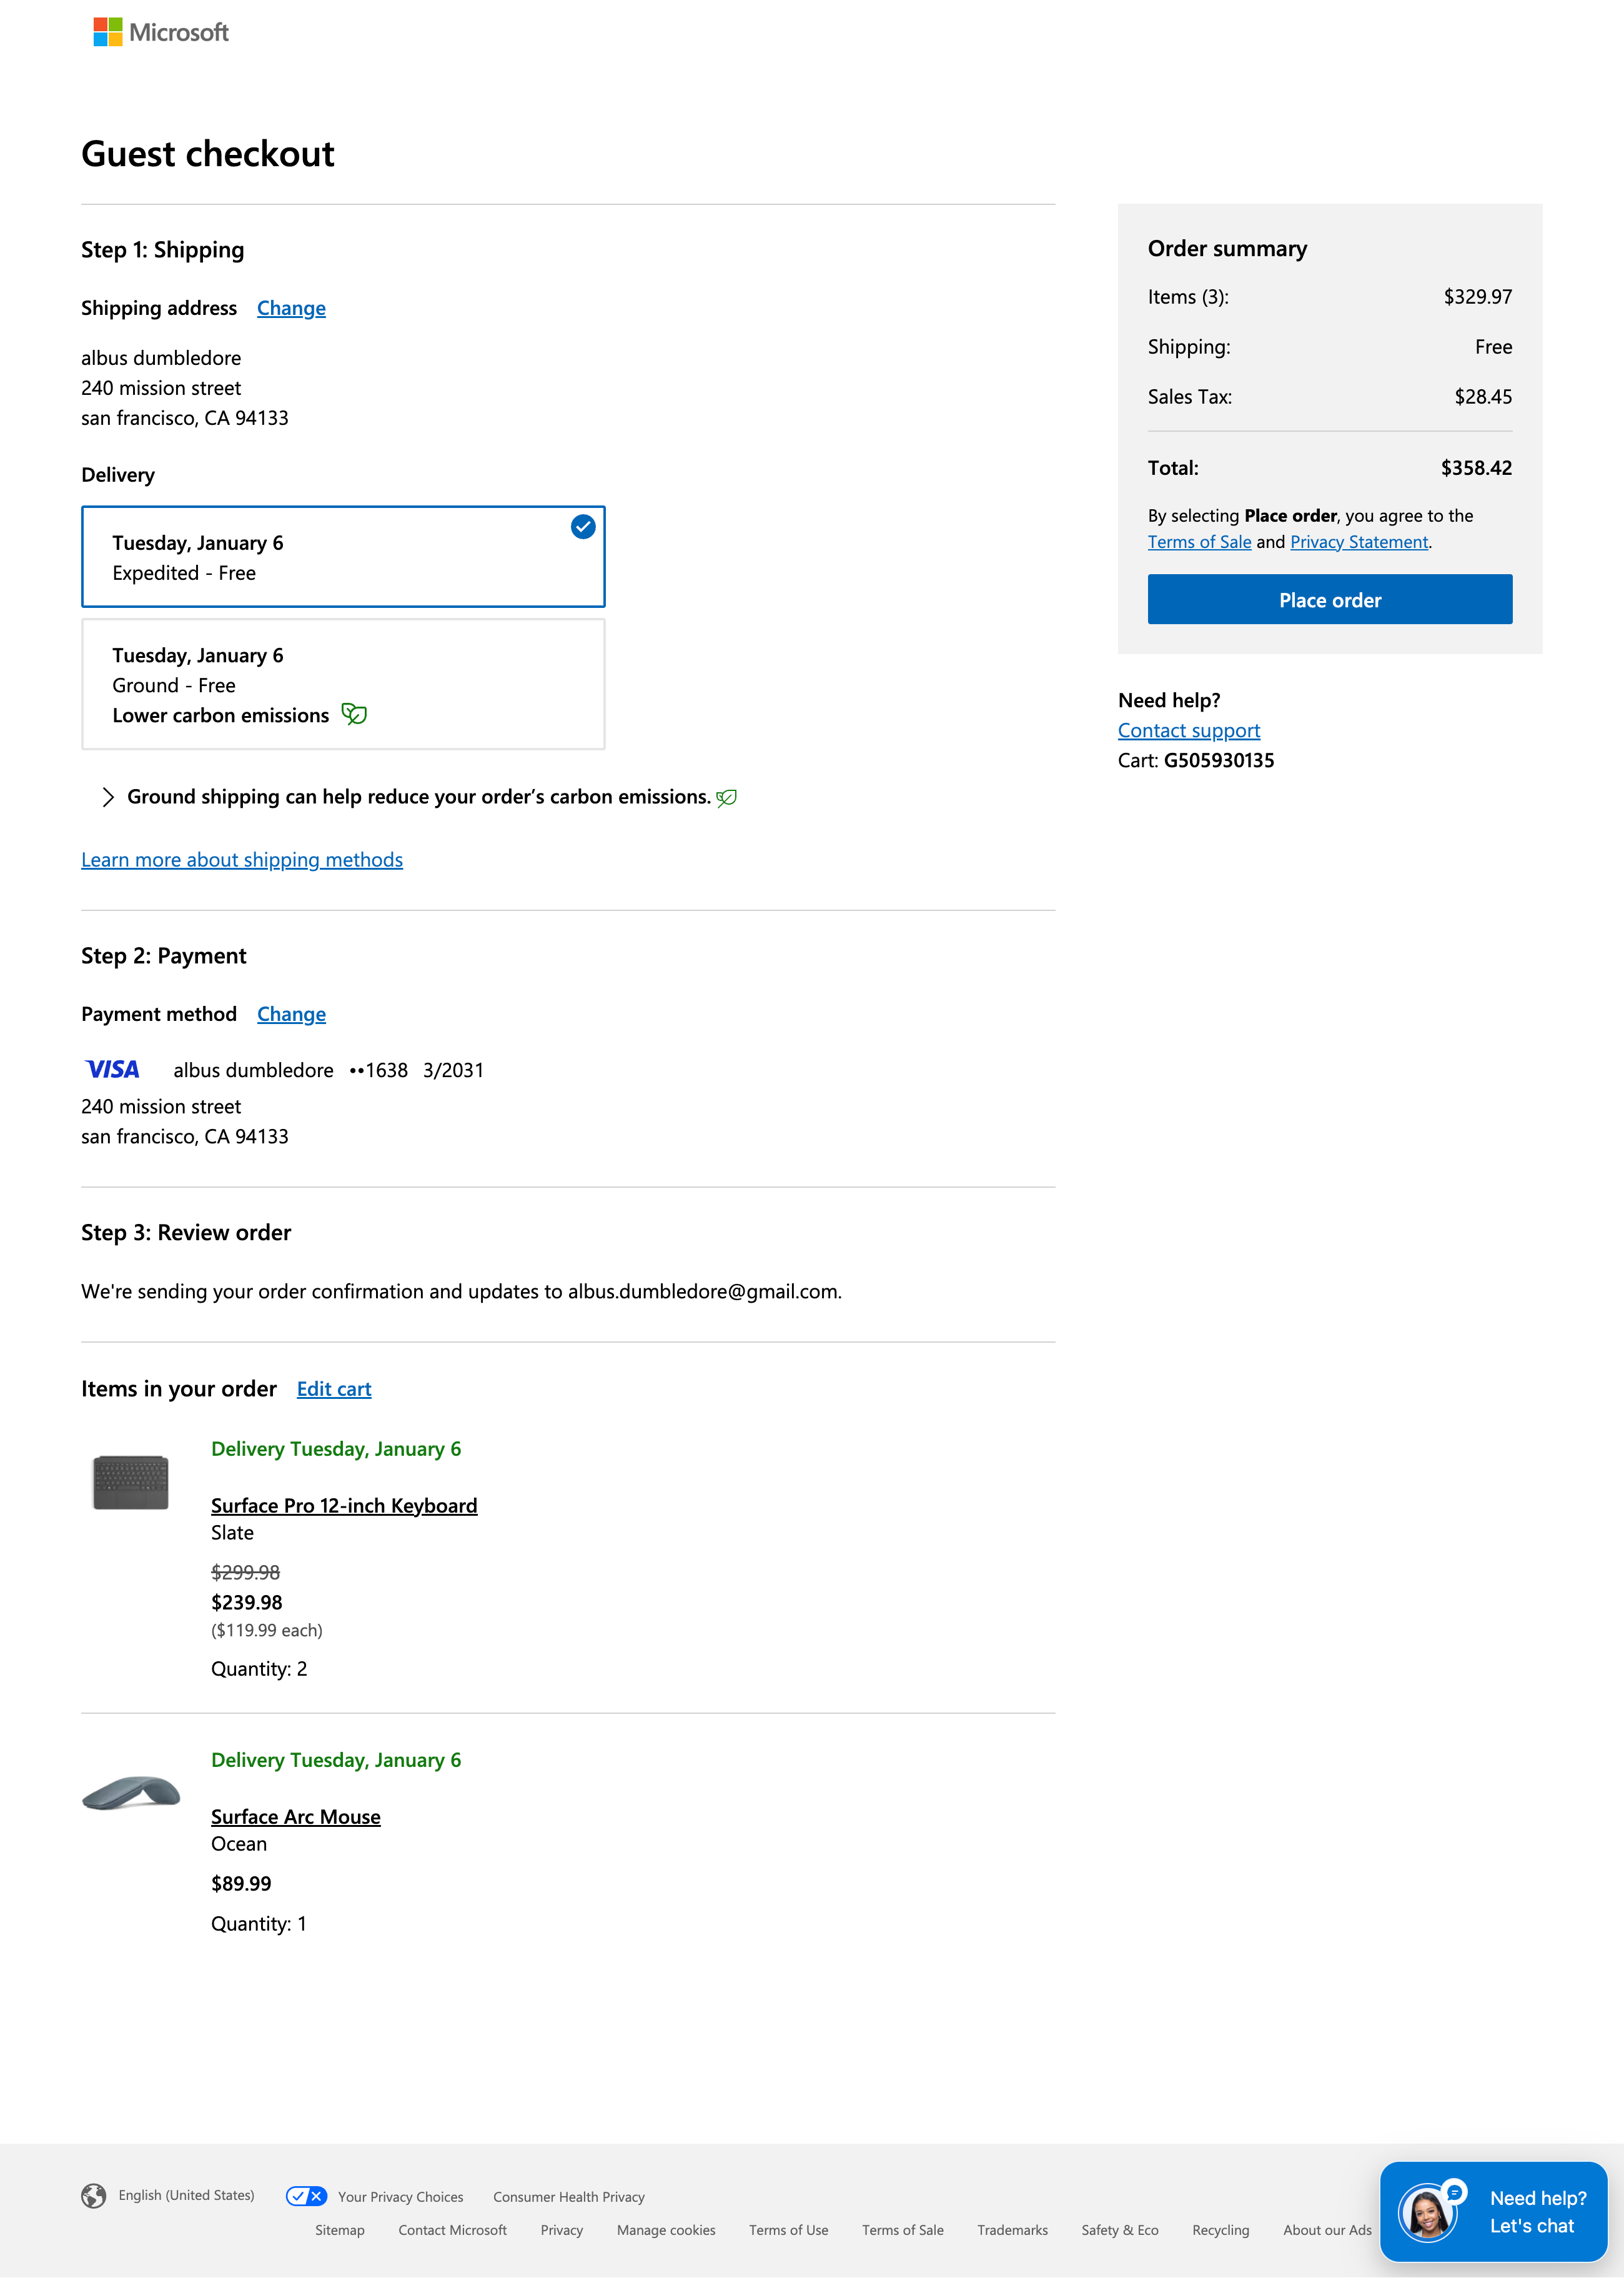Change the shipping address
The height and width of the screenshot is (2278, 1624).
(x=291, y=308)
